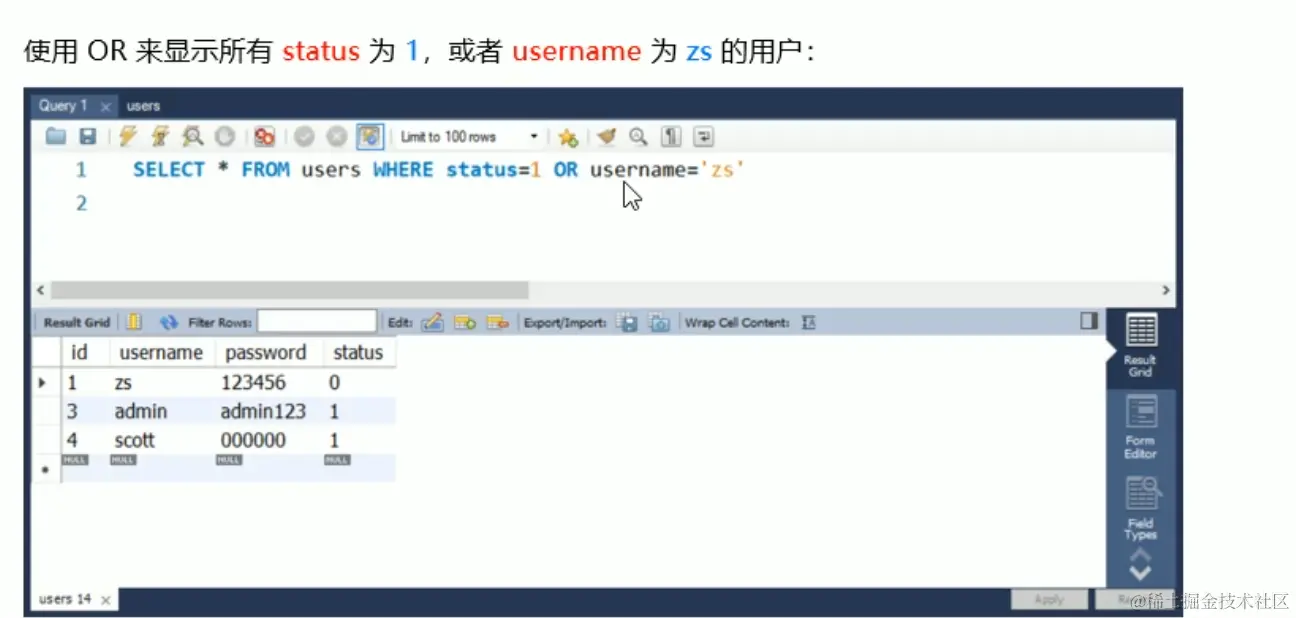Expand more side panel options down chevron
This screenshot has height=618, width=1296.
tap(1140, 573)
